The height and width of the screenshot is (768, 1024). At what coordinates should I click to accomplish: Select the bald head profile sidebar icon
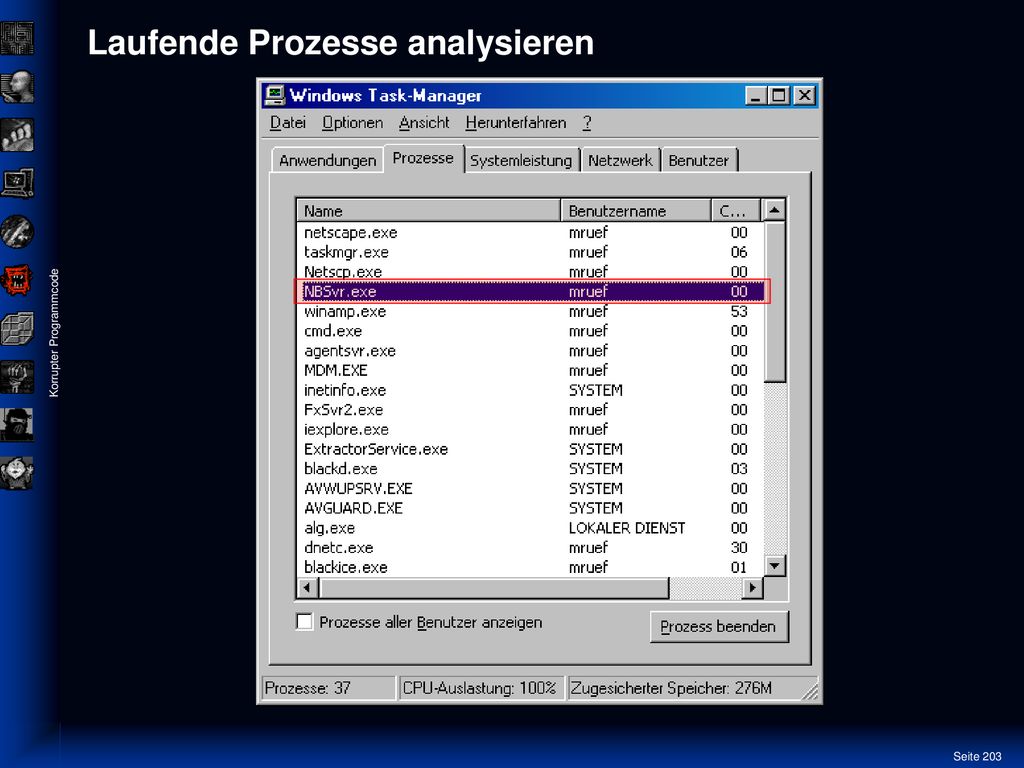point(17,87)
